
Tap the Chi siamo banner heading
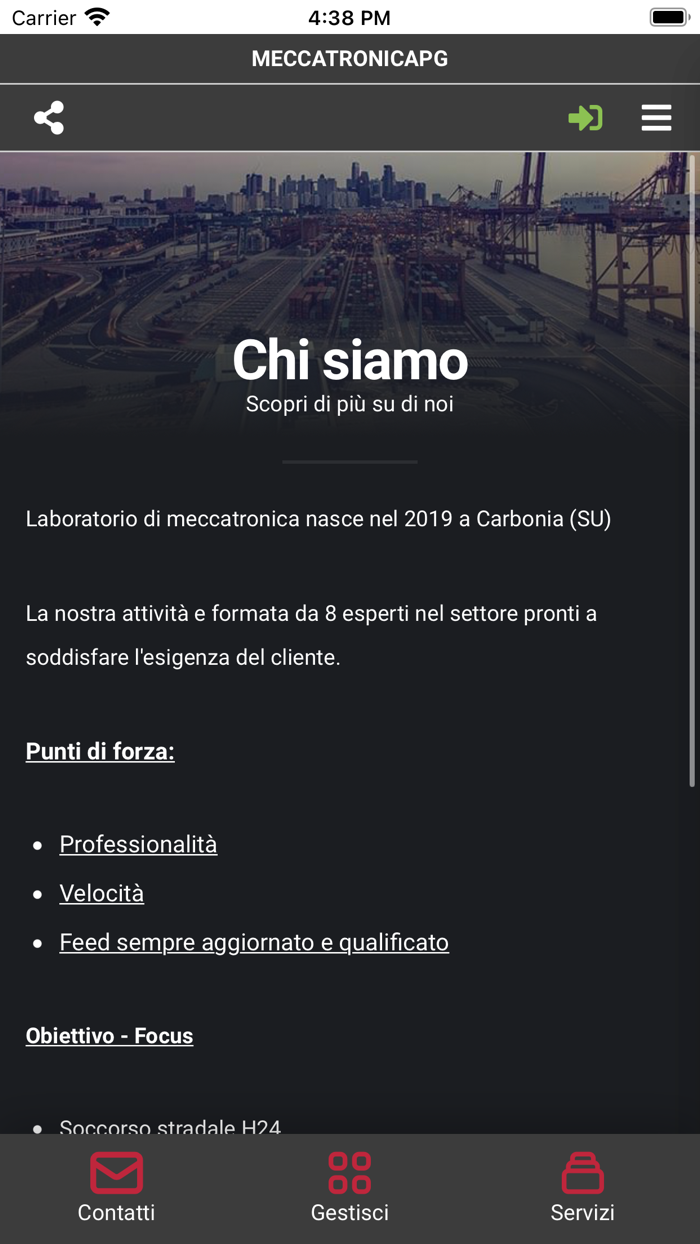pyautogui.click(x=350, y=360)
